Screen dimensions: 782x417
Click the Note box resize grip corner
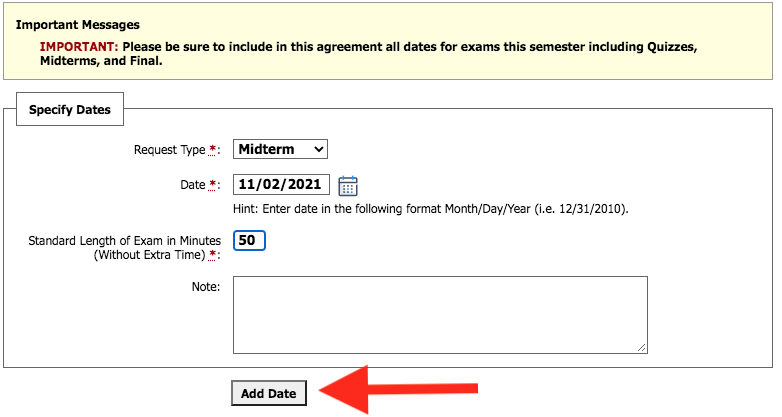(642, 348)
